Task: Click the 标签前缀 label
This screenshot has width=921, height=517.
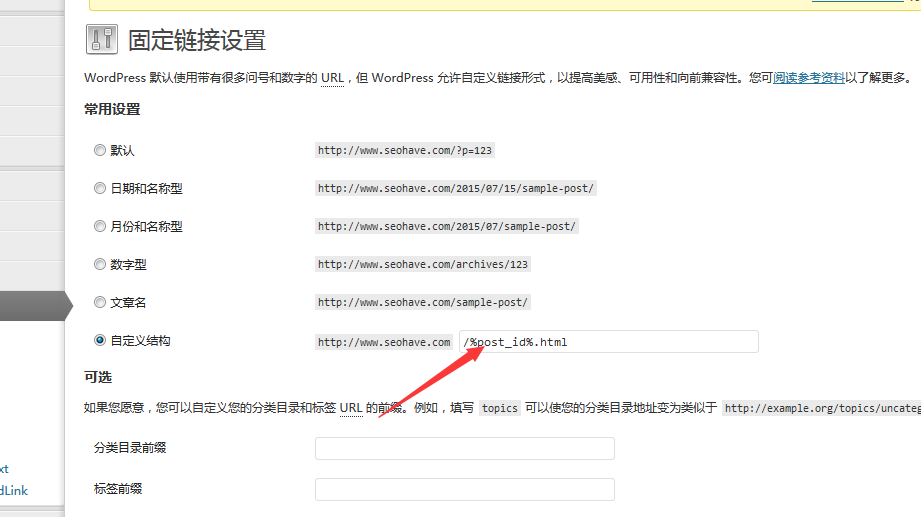Action: 118,489
